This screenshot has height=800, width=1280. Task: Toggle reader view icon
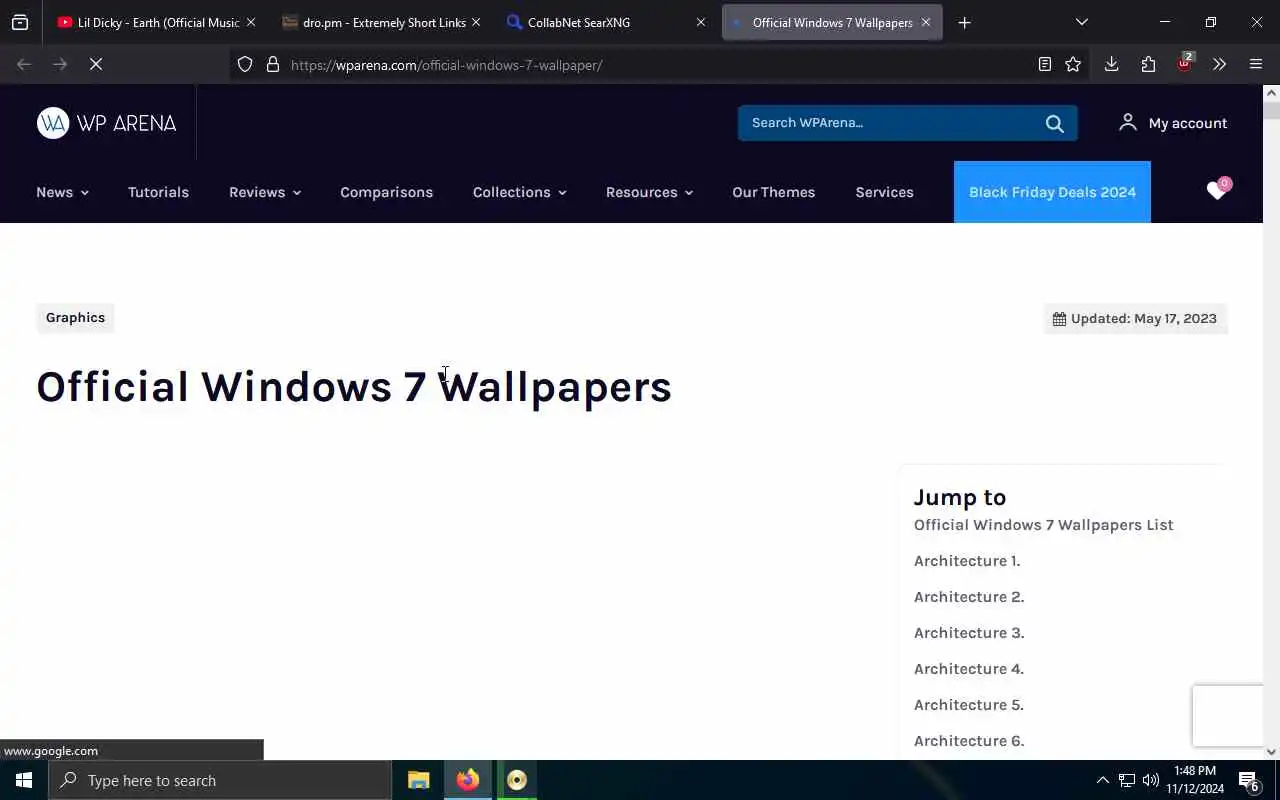(x=1045, y=64)
